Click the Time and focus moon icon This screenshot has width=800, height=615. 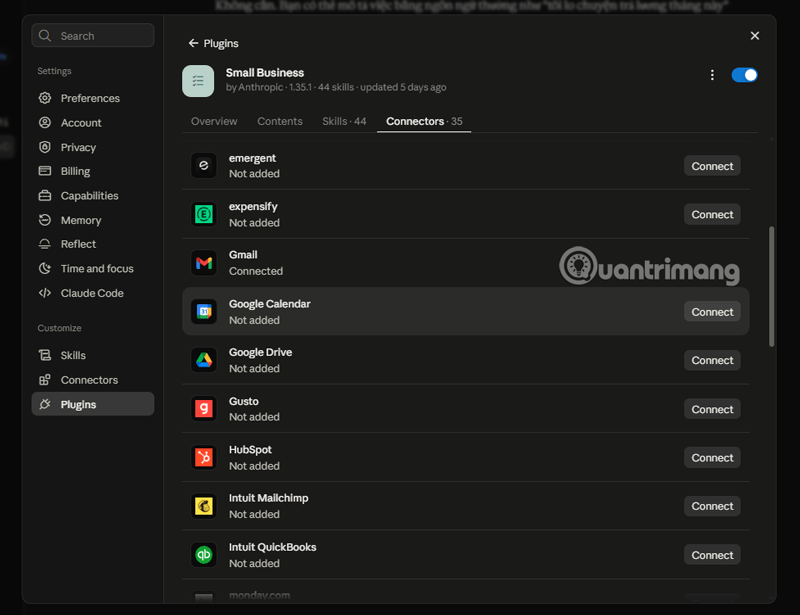click(x=45, y=268)
